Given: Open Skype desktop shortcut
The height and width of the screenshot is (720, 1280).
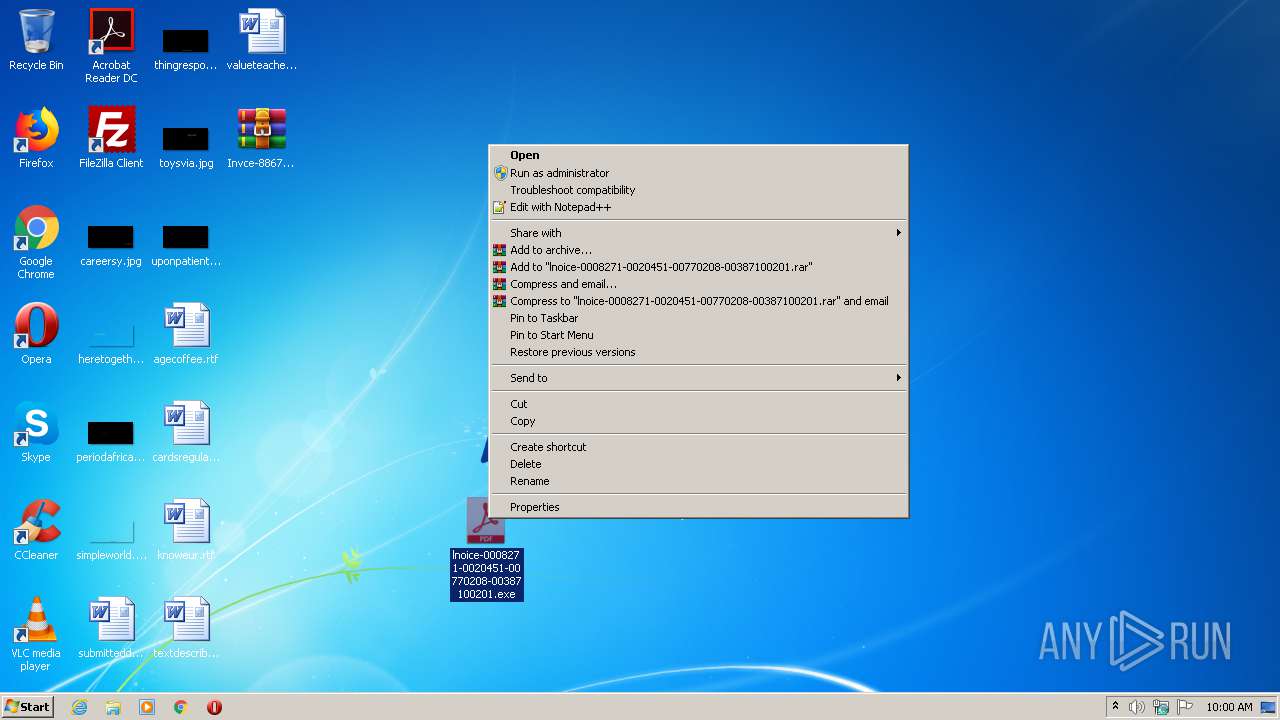Looking at the screenshot, I should click(x=36, y=432).
